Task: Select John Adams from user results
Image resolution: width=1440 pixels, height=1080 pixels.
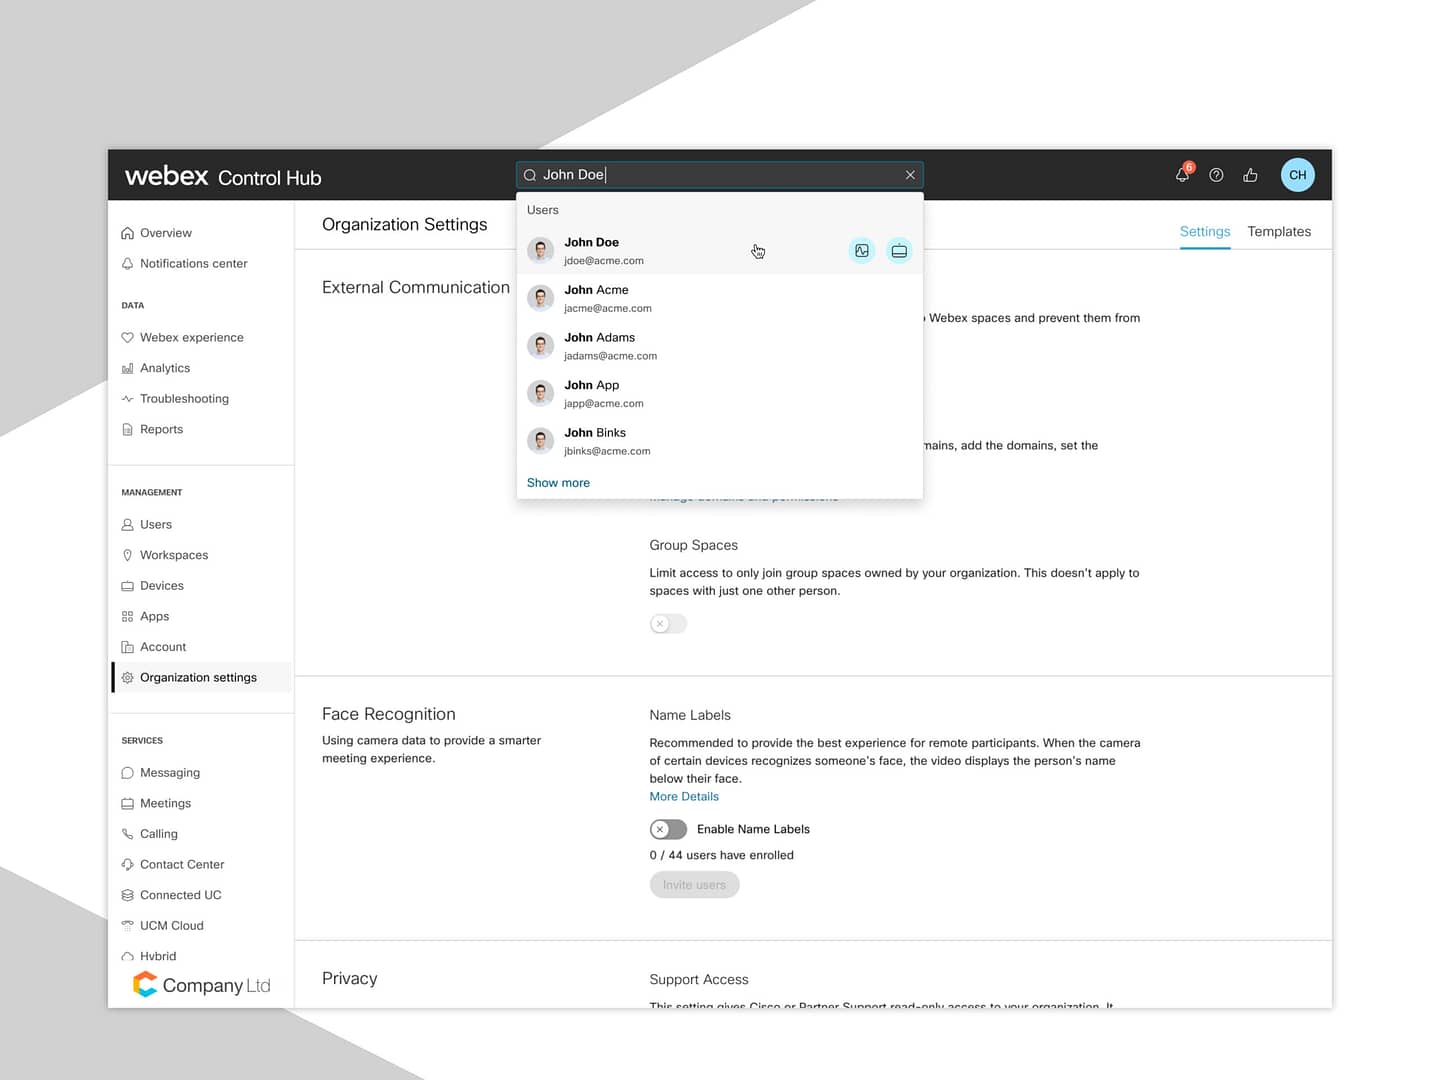Action: coord(600,346)
